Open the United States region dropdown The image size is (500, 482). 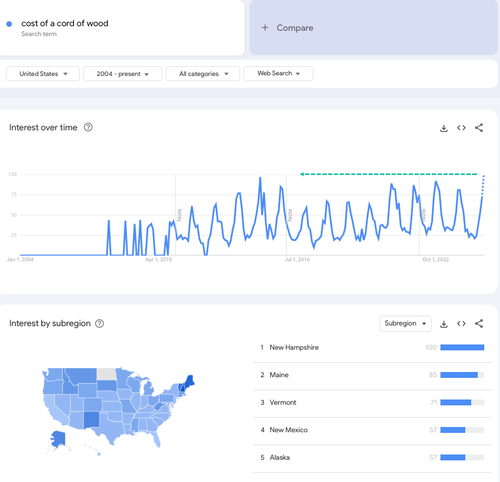43,74
